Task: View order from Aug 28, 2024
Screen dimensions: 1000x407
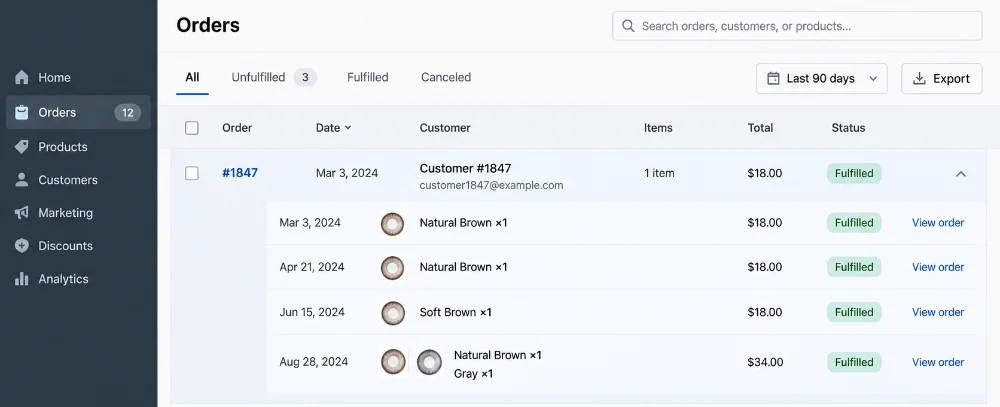Action: pos(938,362)
